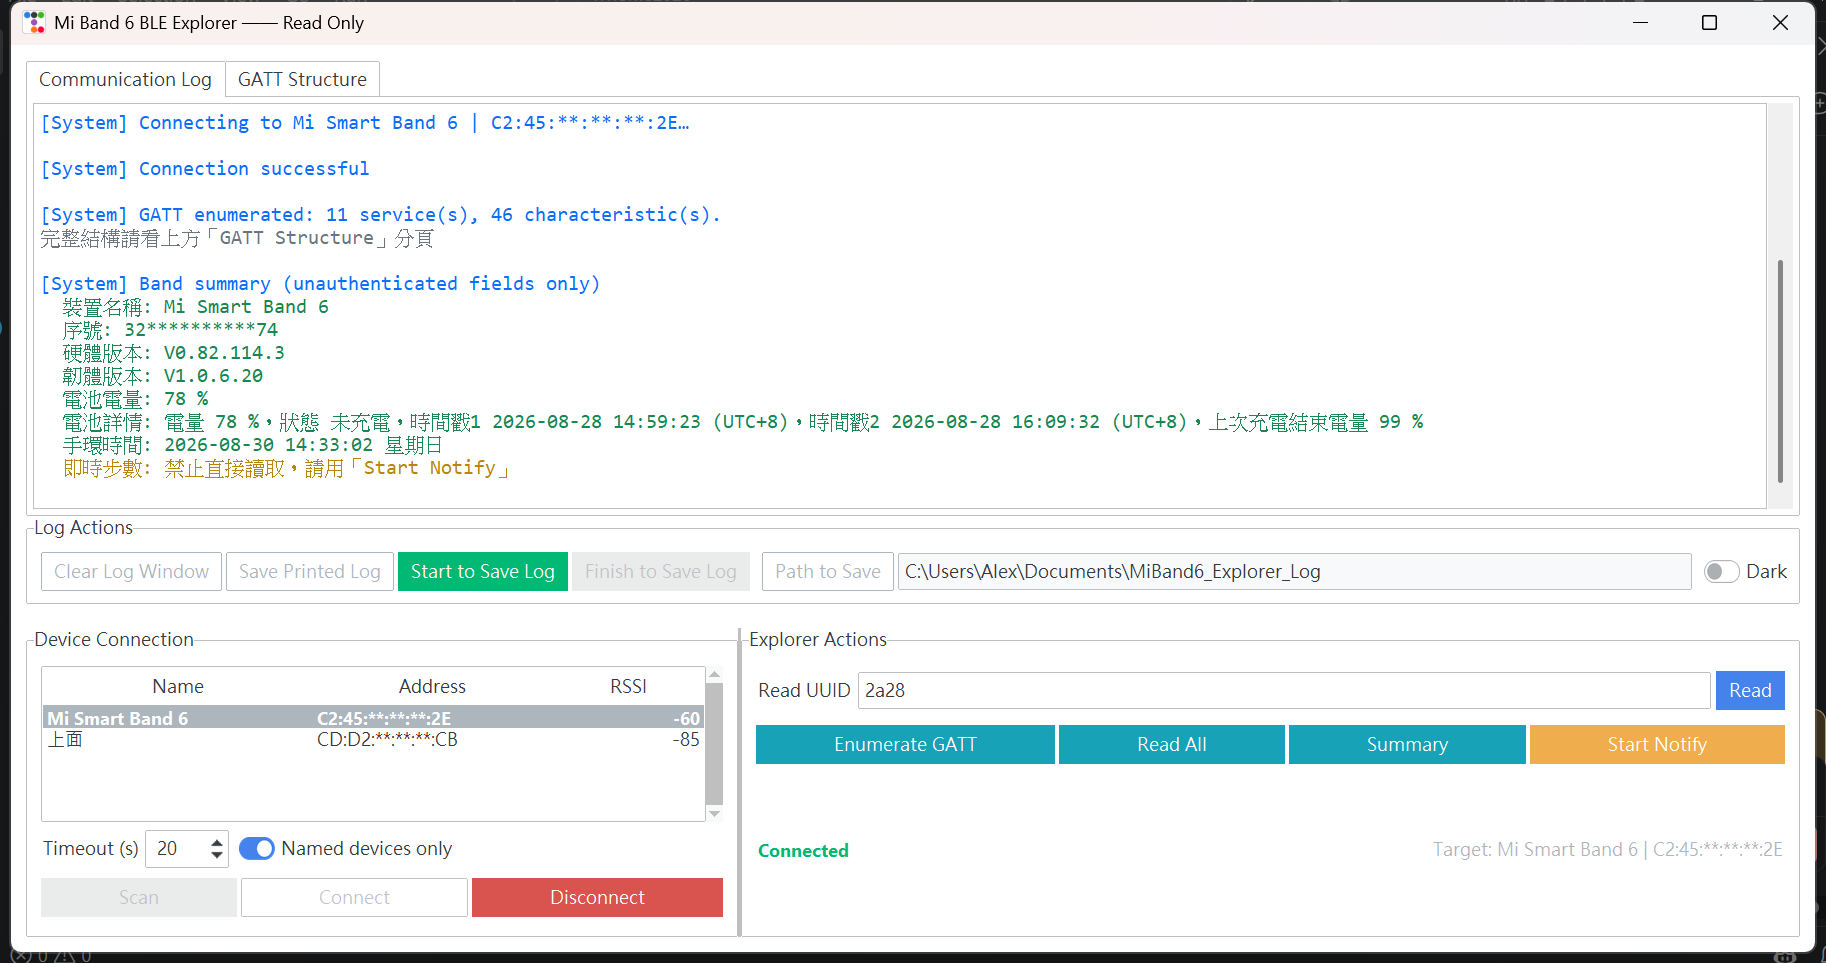Image resolution: width=1826 pixels, height=963 pixels.
Task: Disconnect from the Mi Smart Band 6
Action: tap(597, 897)
